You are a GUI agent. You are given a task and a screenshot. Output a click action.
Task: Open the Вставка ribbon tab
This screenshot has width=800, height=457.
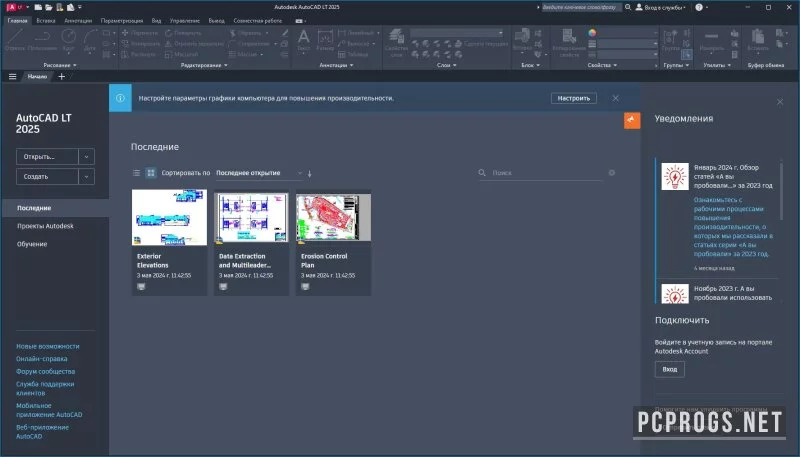coord(46,21)
